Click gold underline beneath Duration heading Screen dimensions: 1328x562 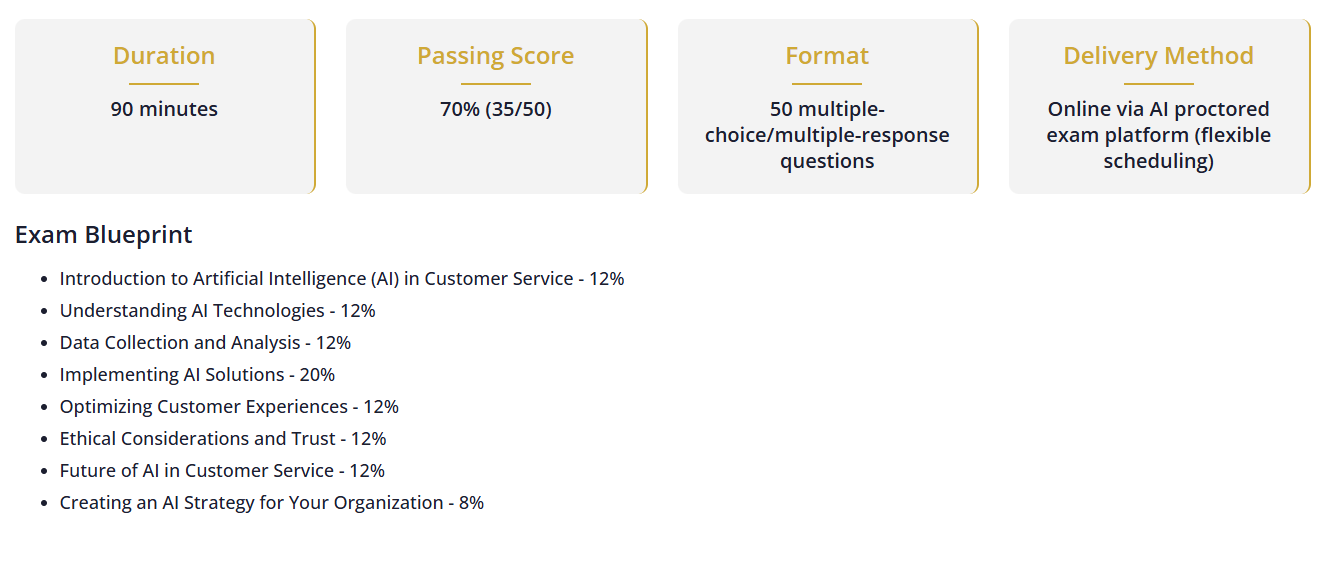(164, 84)
